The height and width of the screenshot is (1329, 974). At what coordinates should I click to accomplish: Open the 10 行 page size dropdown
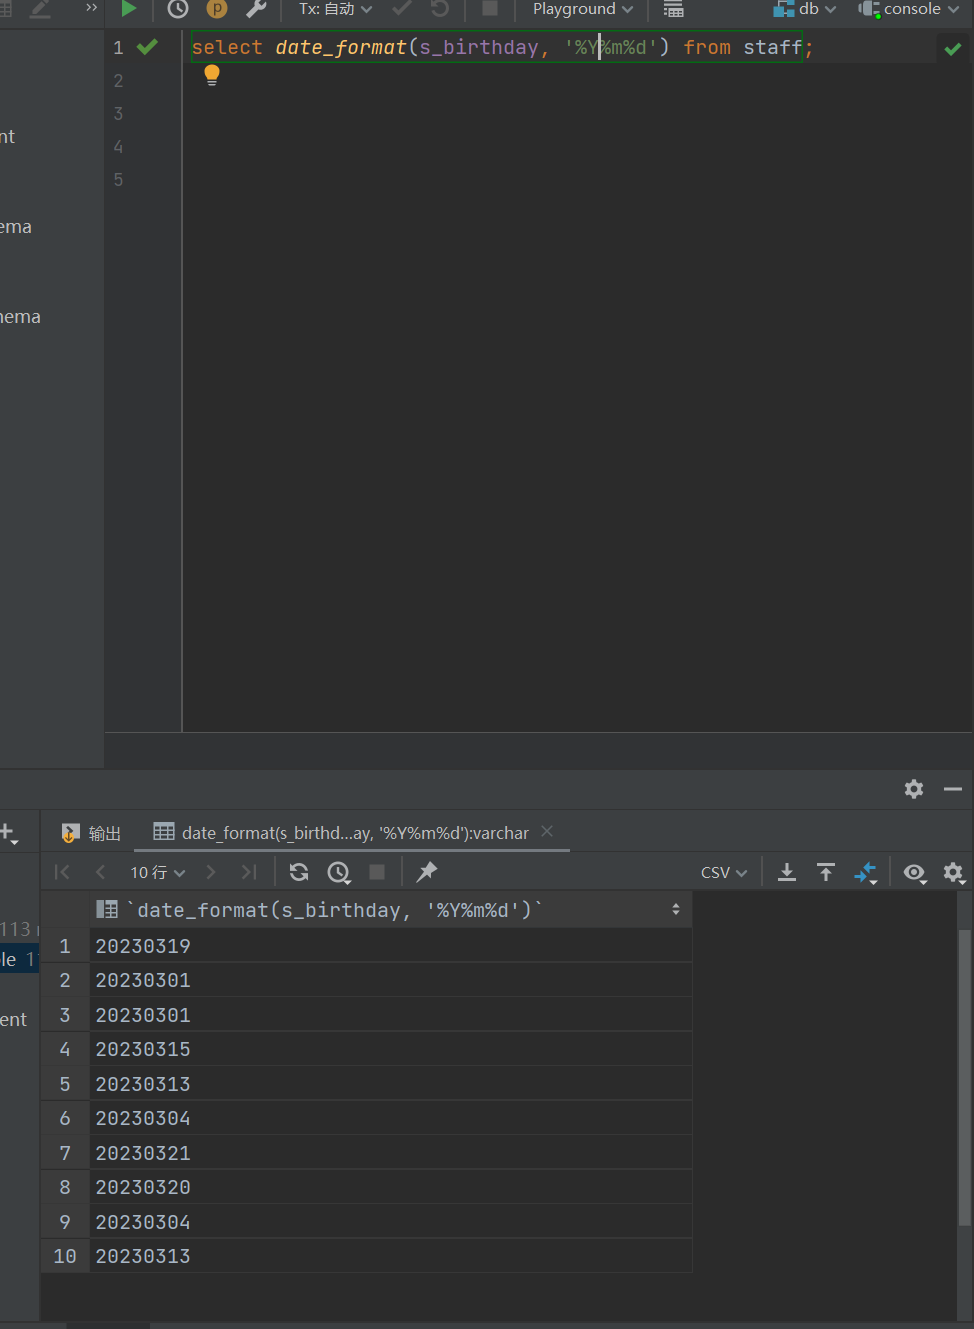158,872
